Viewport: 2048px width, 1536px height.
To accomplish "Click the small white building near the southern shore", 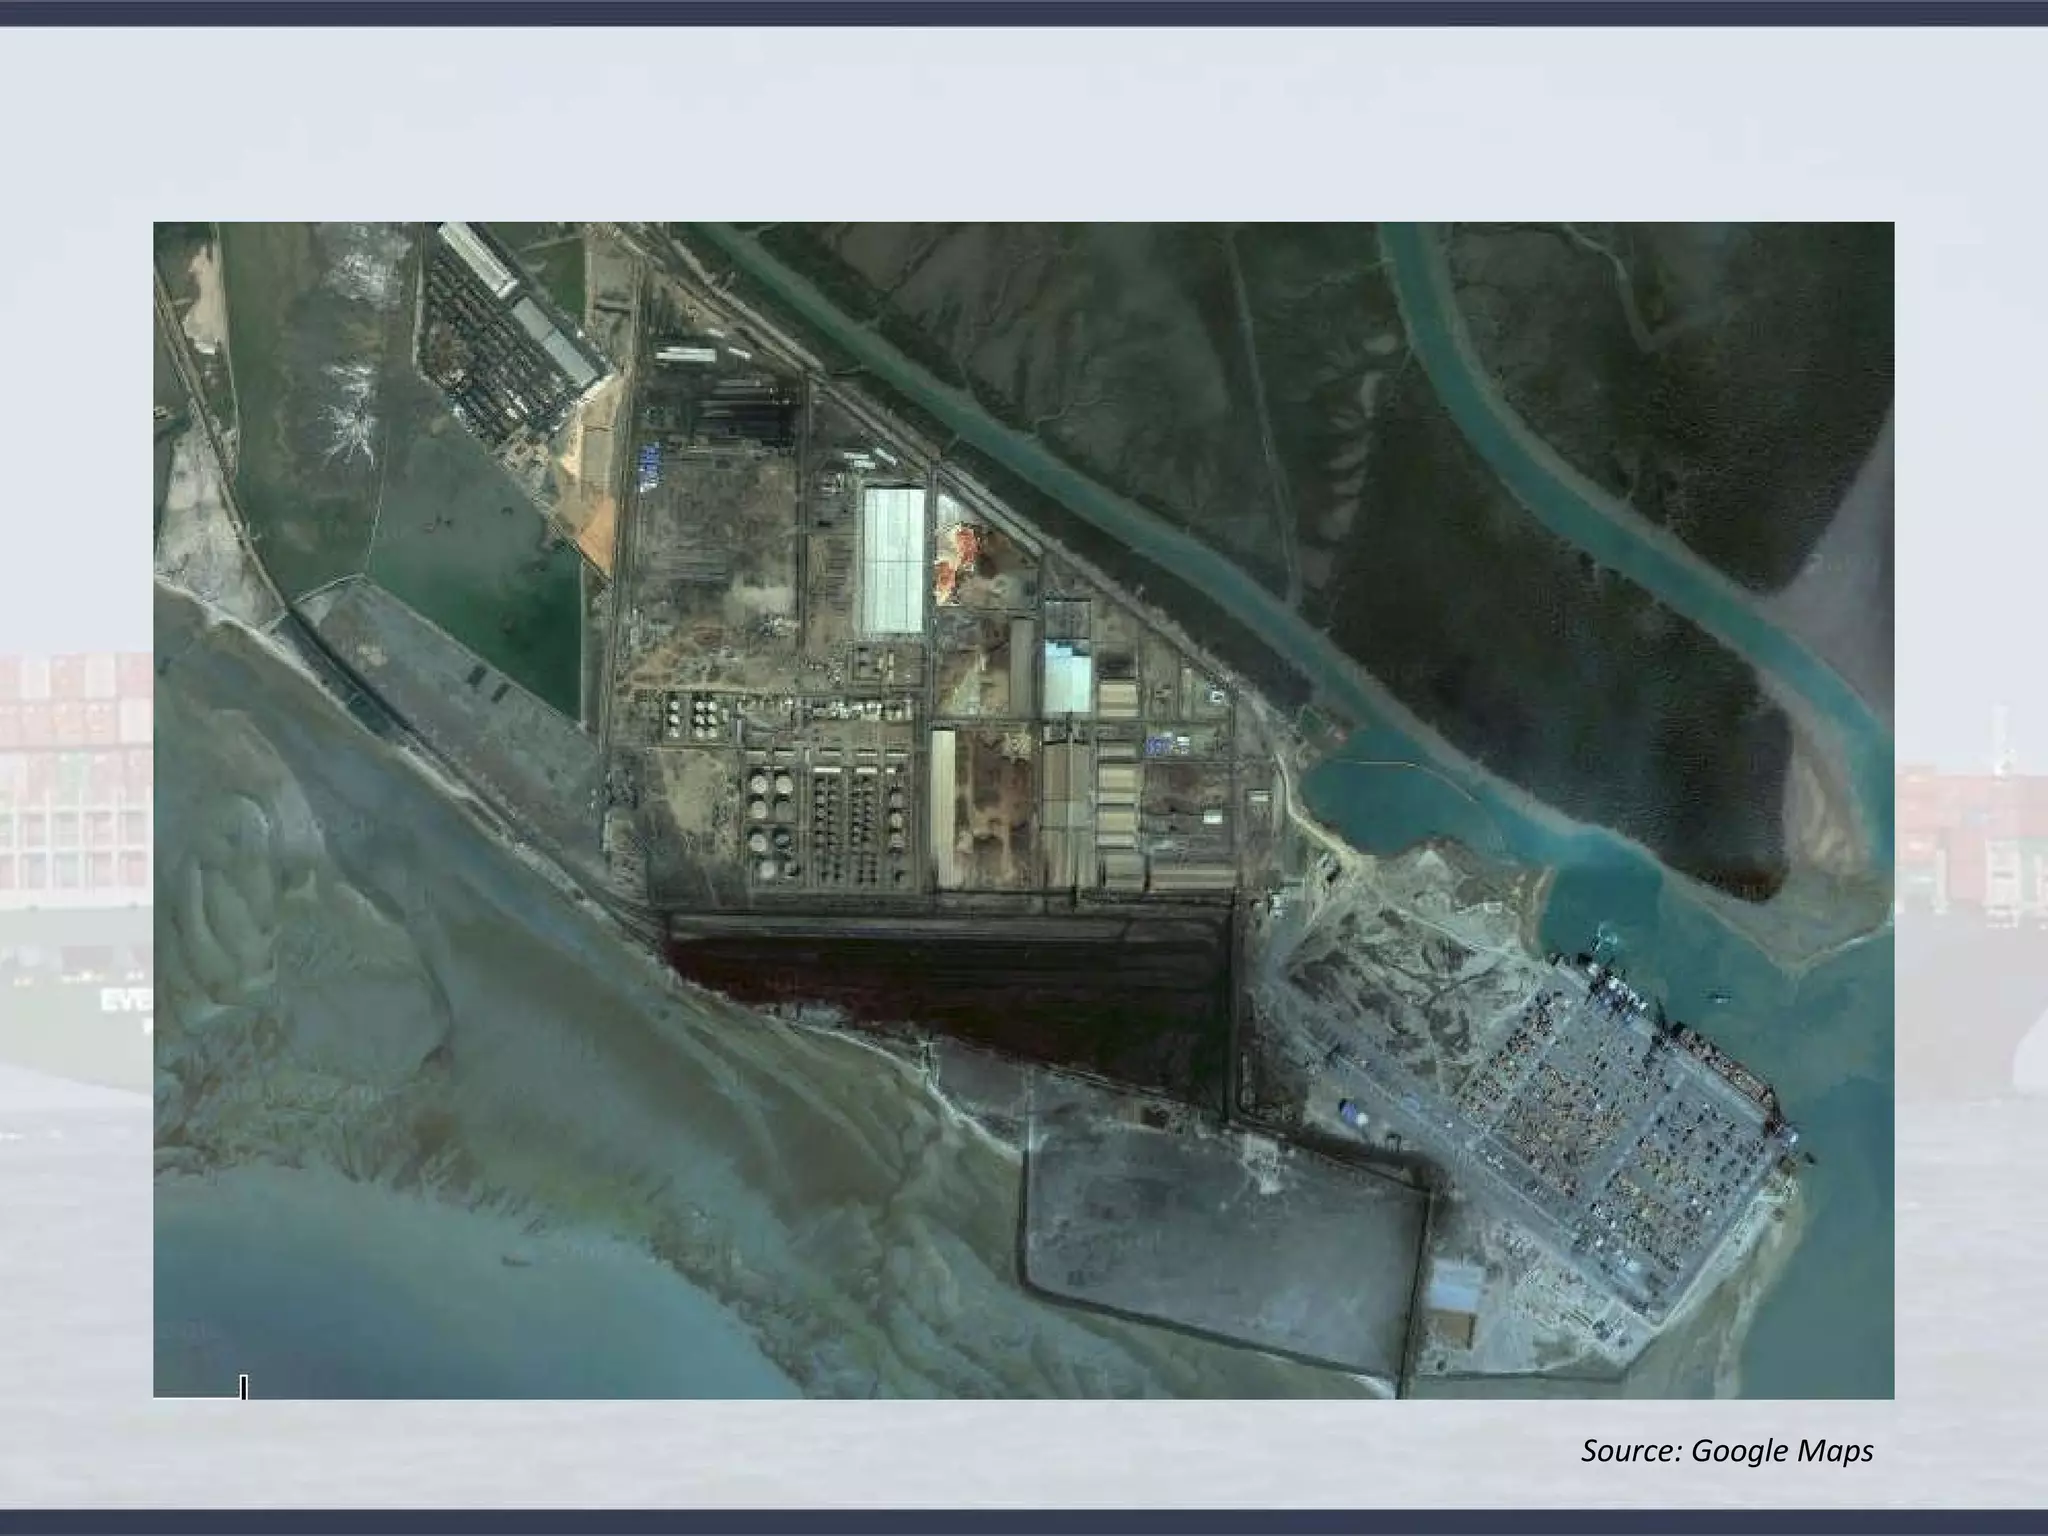I will point(1455,1290).
